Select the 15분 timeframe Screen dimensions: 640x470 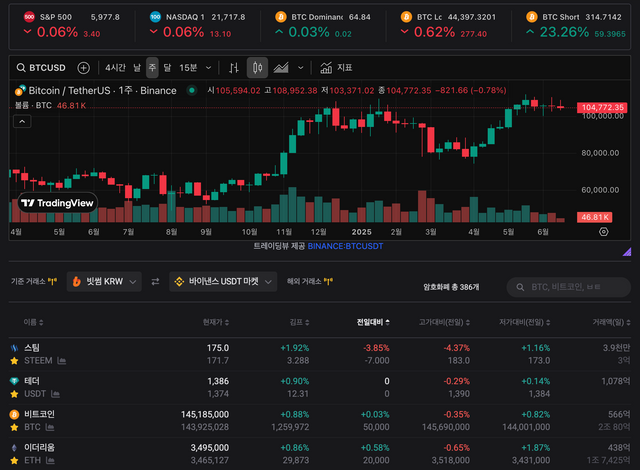point(188,68)
